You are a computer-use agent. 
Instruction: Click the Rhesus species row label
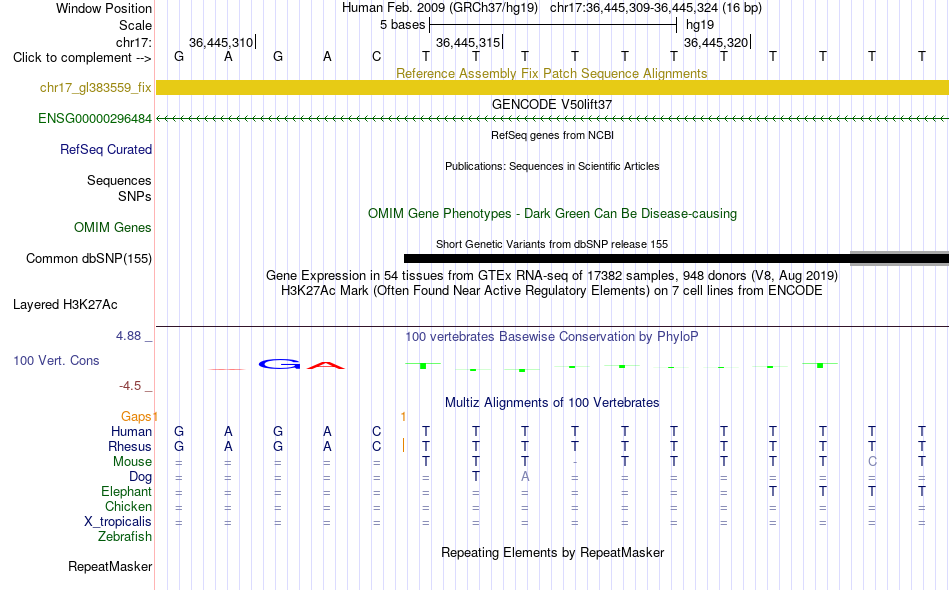coord(130,446)
